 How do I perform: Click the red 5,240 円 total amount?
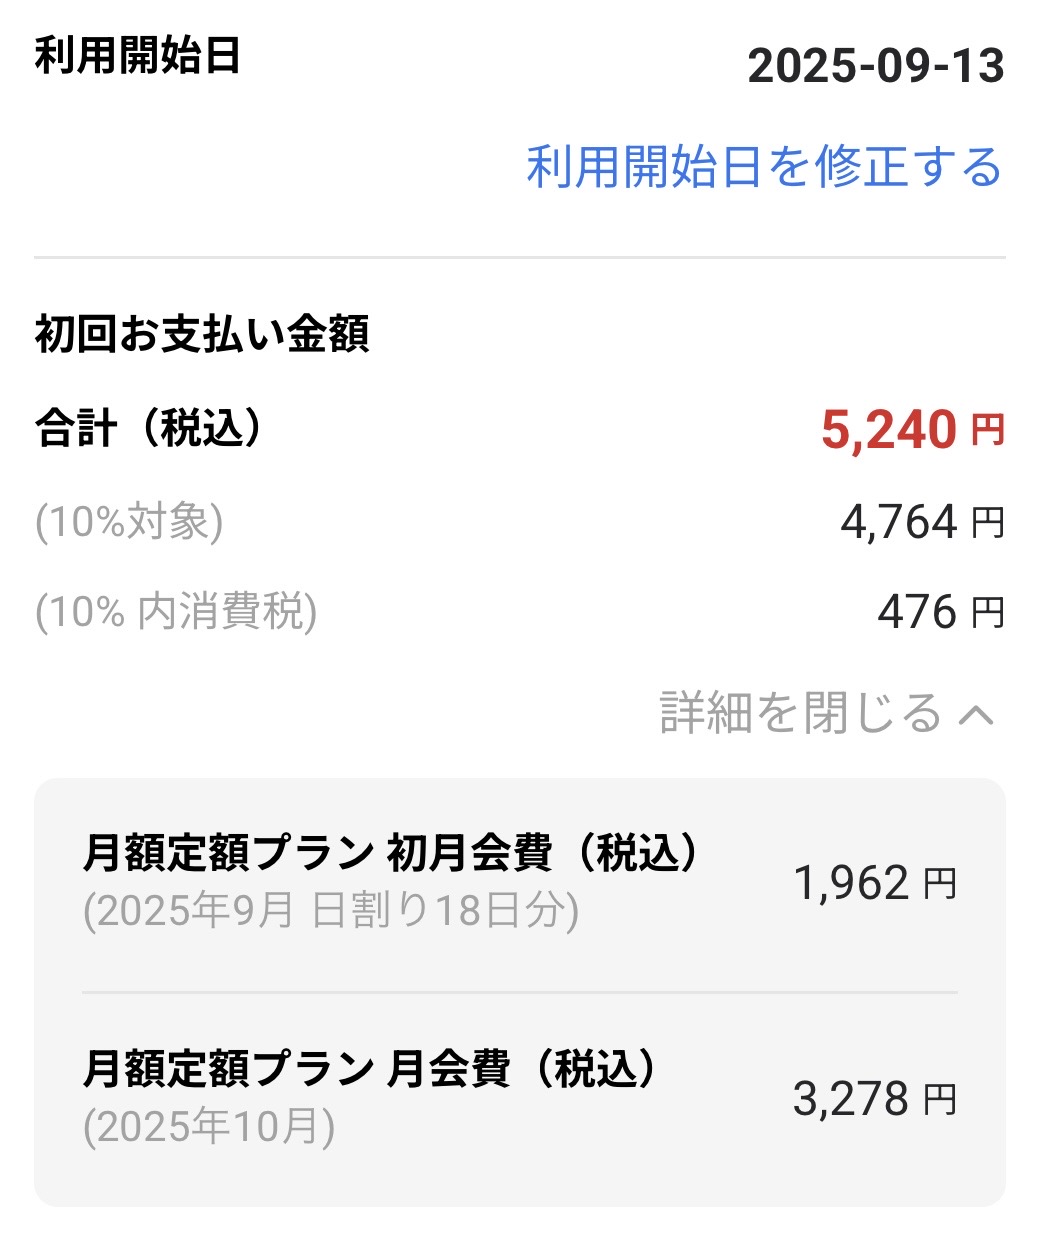point(911,430)
